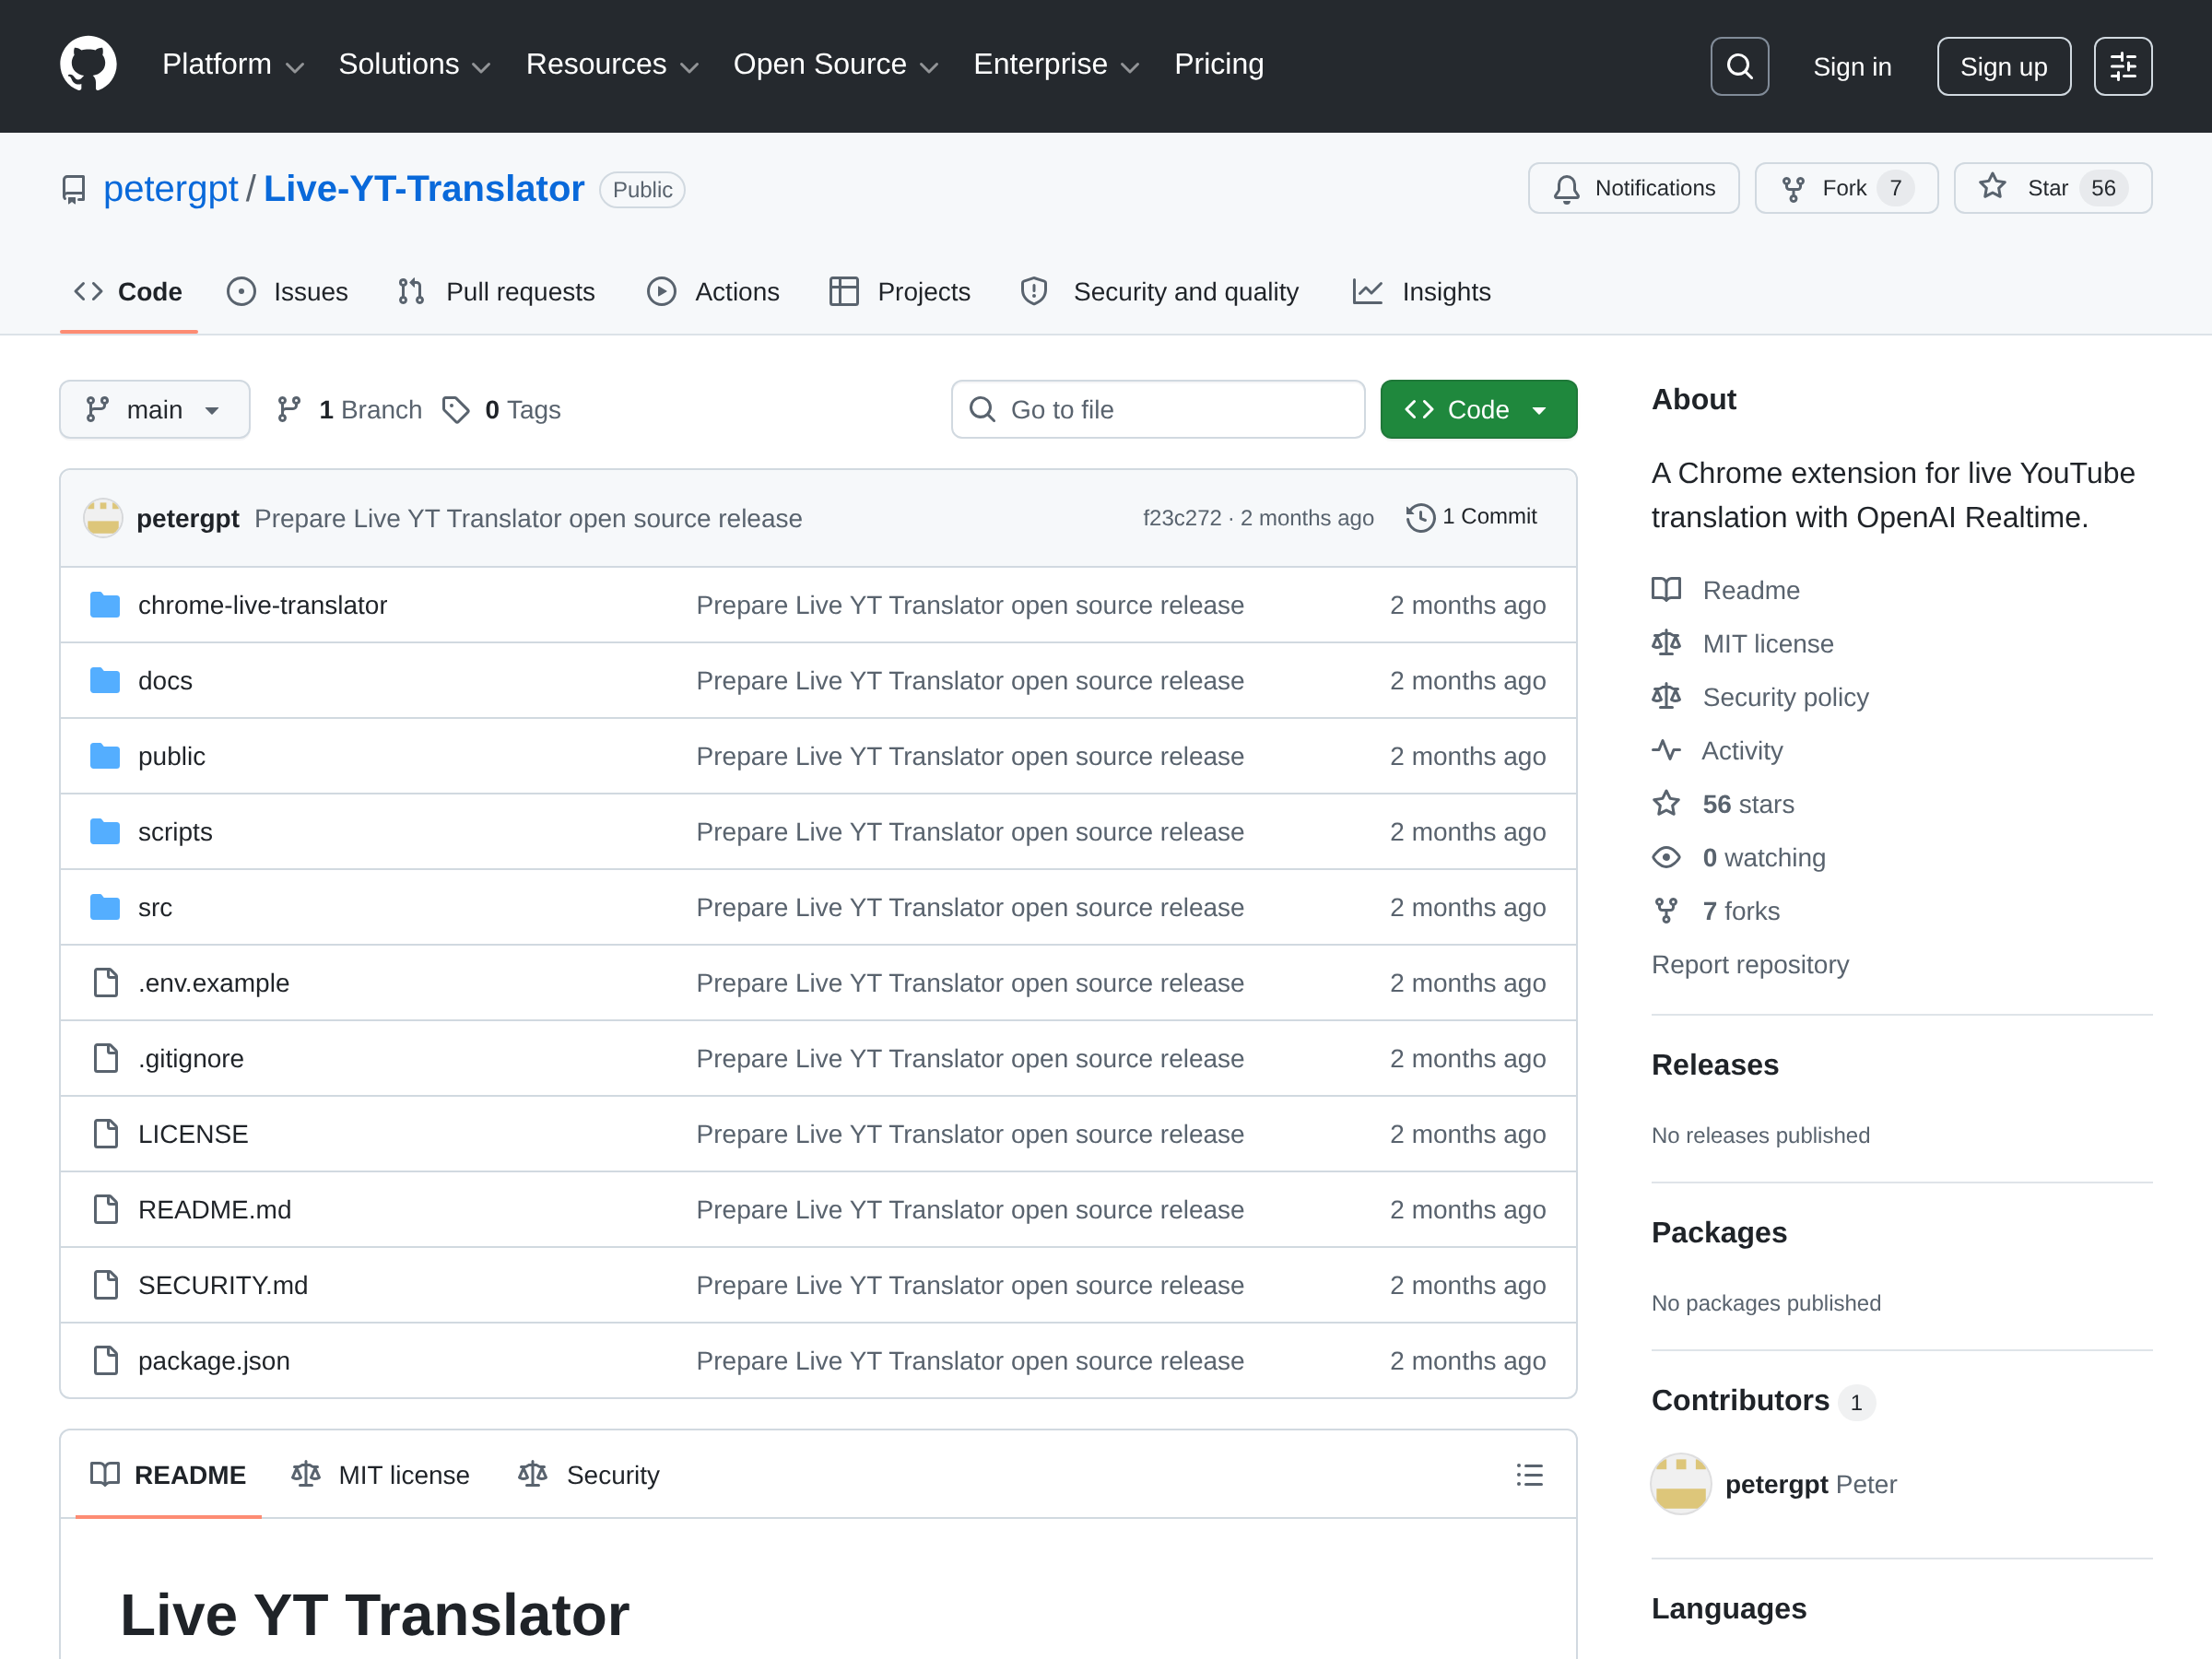The height and width of the screenshot is (1659, 2212).
Task: Open the search magnifier button
Action: [1739, 66]
